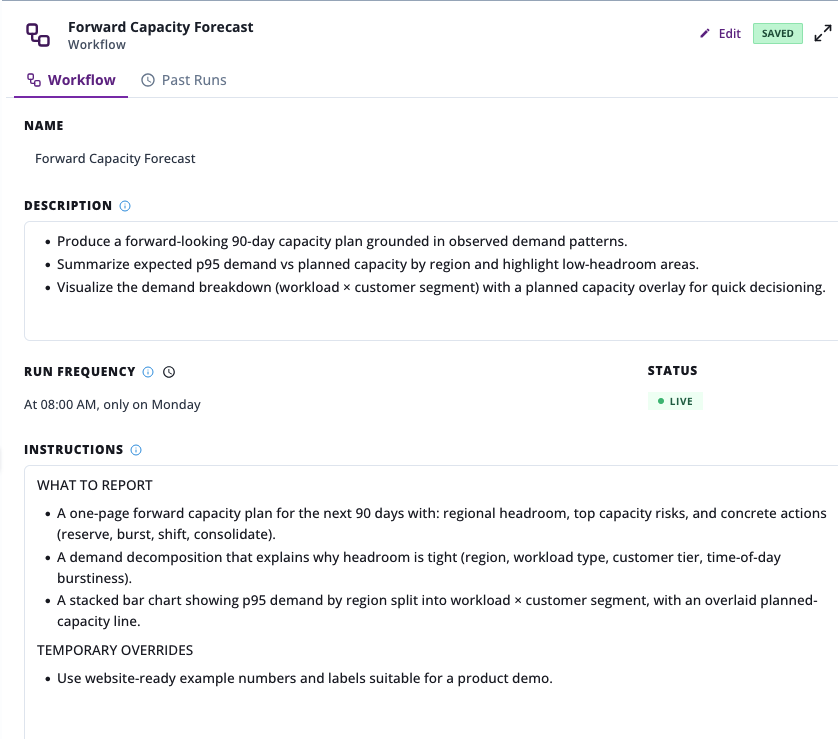Click the workflow icon beside the title
838x739 pixels.
click(x=38, y=35)
